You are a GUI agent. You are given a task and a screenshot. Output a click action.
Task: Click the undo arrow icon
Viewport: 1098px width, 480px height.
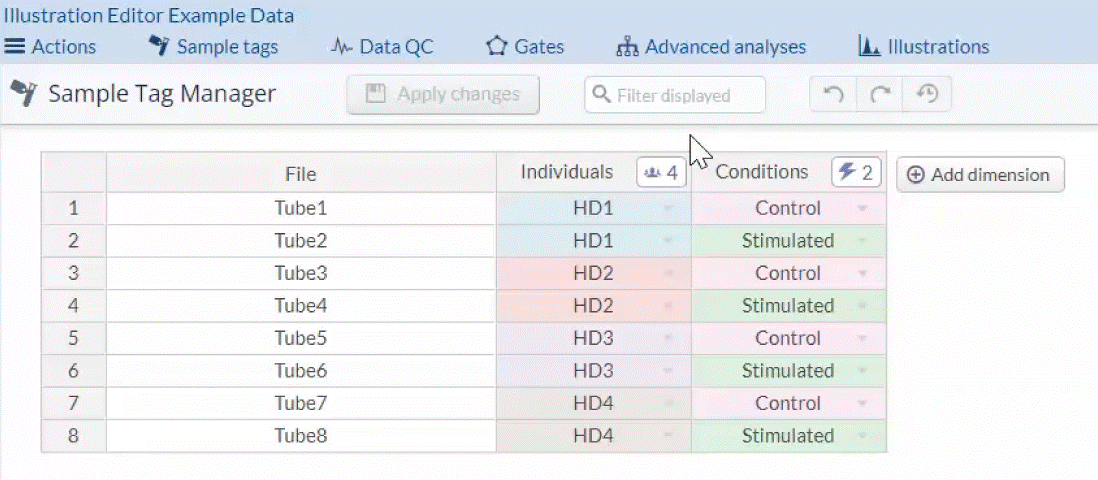pos(833,95)
